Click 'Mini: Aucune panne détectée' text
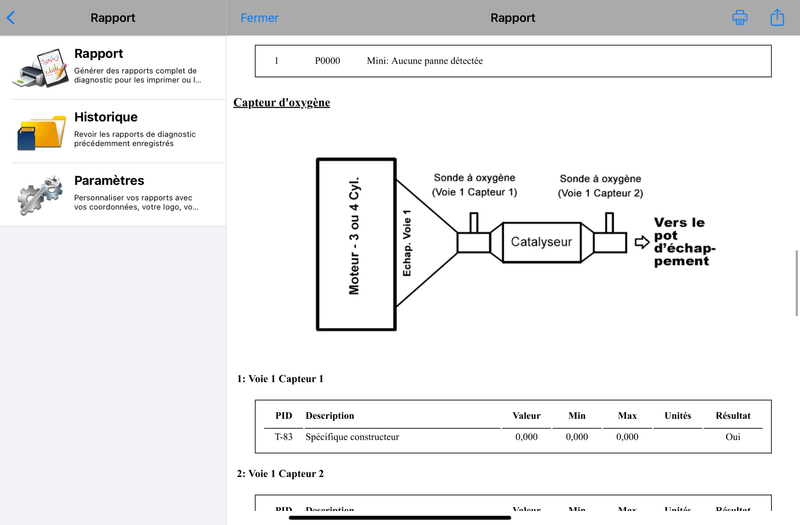800x525 pixels. 424,61
